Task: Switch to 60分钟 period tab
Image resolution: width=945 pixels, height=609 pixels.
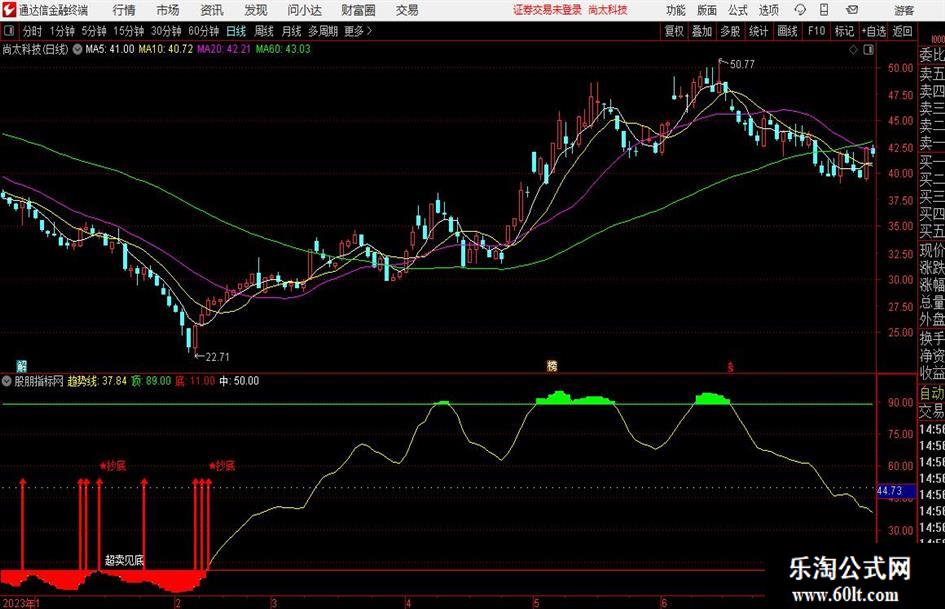Action: (x=203, y=31)
